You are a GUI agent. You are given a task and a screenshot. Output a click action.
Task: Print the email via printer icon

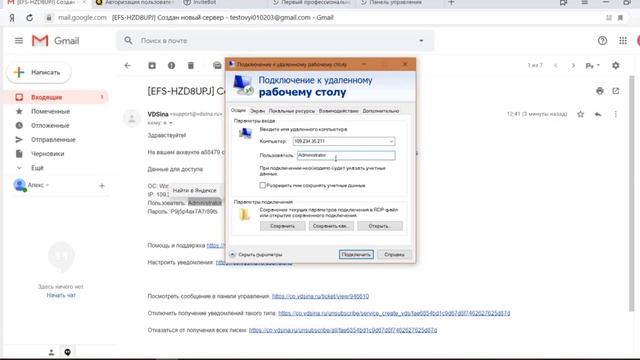point(600,91)
